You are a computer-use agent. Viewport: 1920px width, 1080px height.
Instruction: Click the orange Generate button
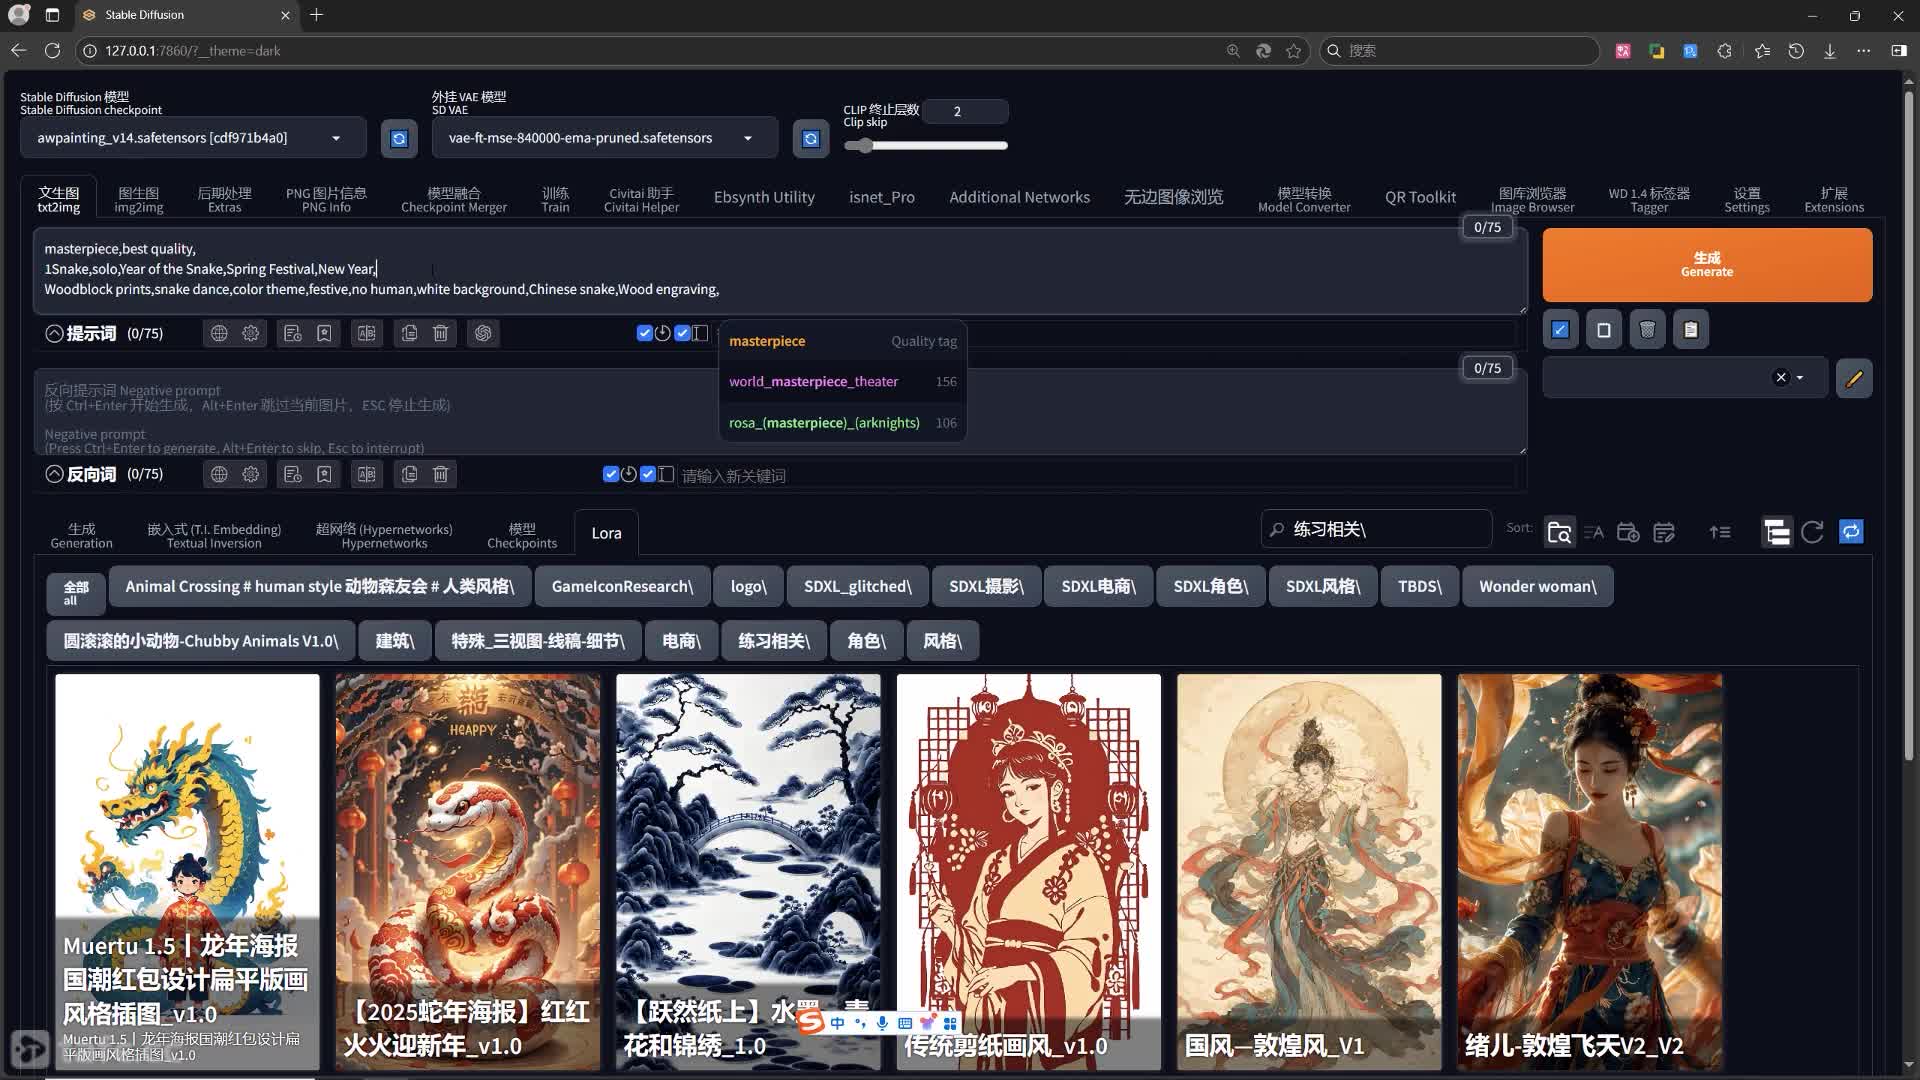click(x=1707, y=265)
